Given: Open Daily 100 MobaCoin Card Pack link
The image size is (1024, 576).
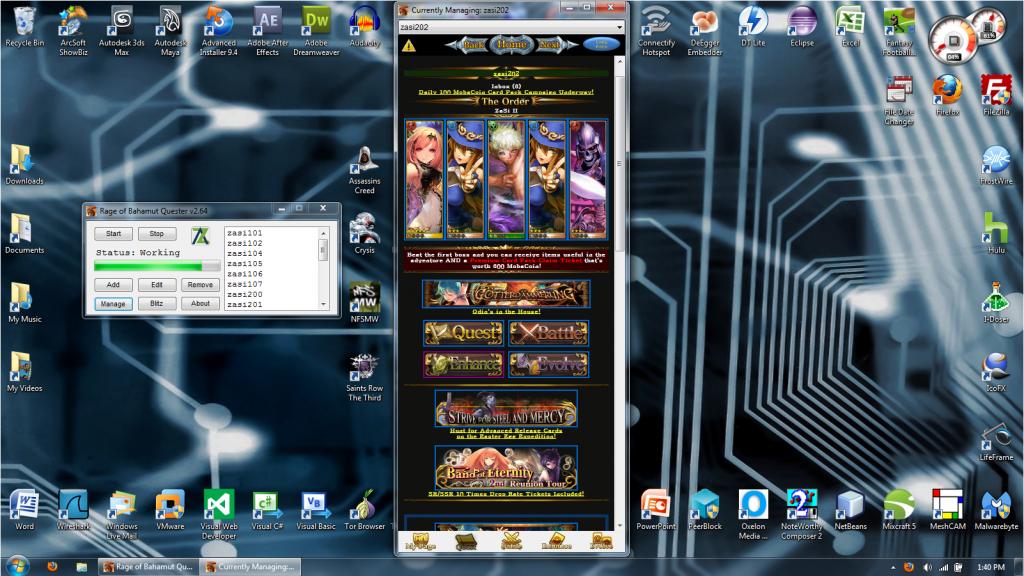Looking at the screenshot, I should click(x=506, y=92).
